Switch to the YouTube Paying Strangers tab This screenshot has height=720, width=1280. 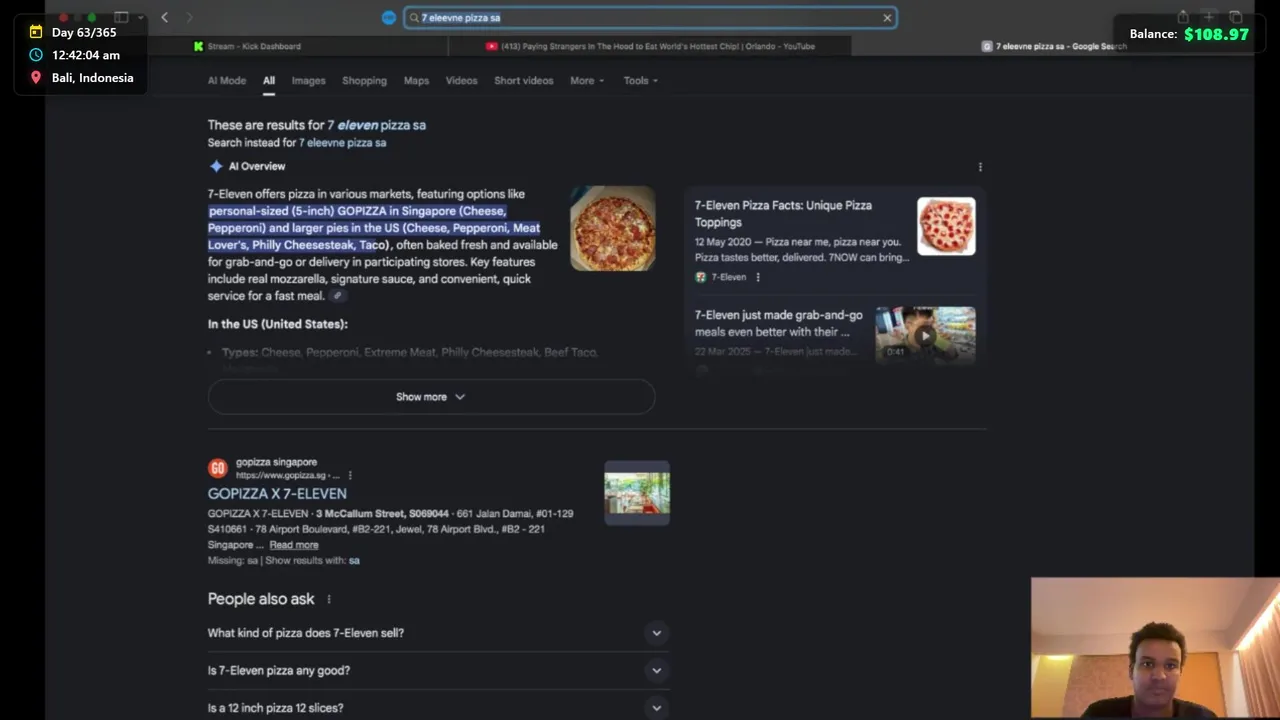pos(650,46)
